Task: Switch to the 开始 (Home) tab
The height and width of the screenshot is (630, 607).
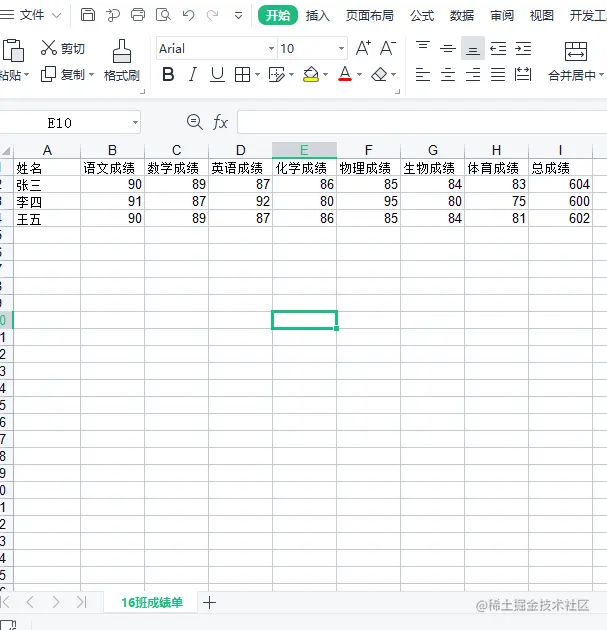Action: point(278,15)
